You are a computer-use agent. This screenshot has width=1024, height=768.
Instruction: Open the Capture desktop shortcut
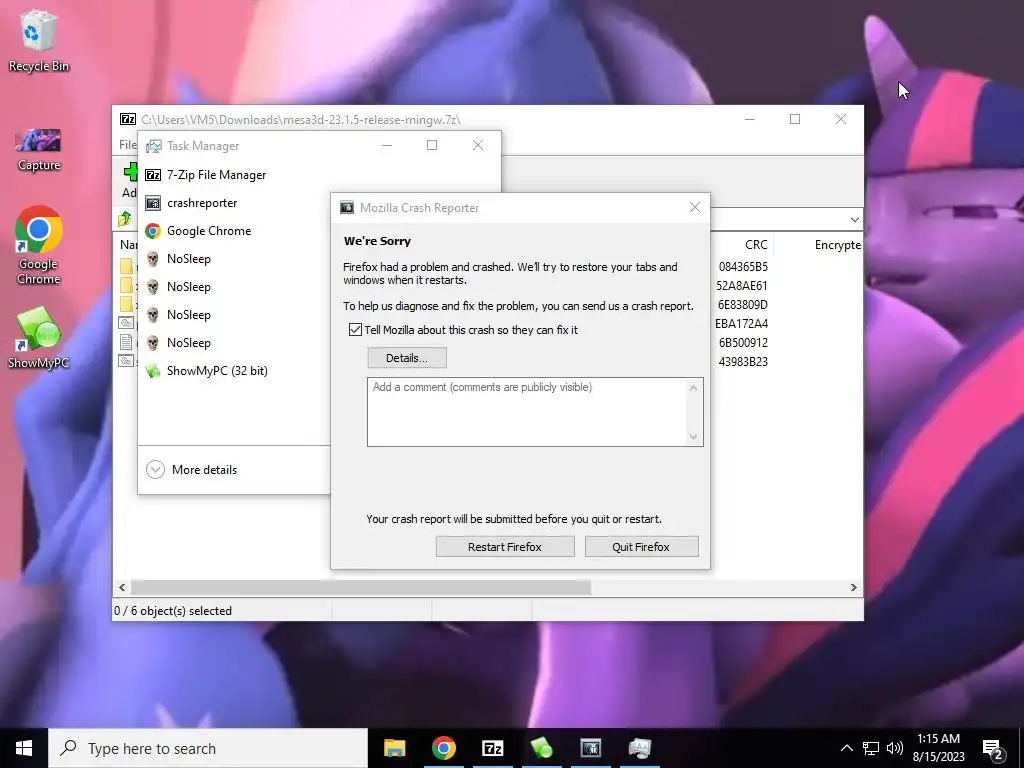point(39,150)
